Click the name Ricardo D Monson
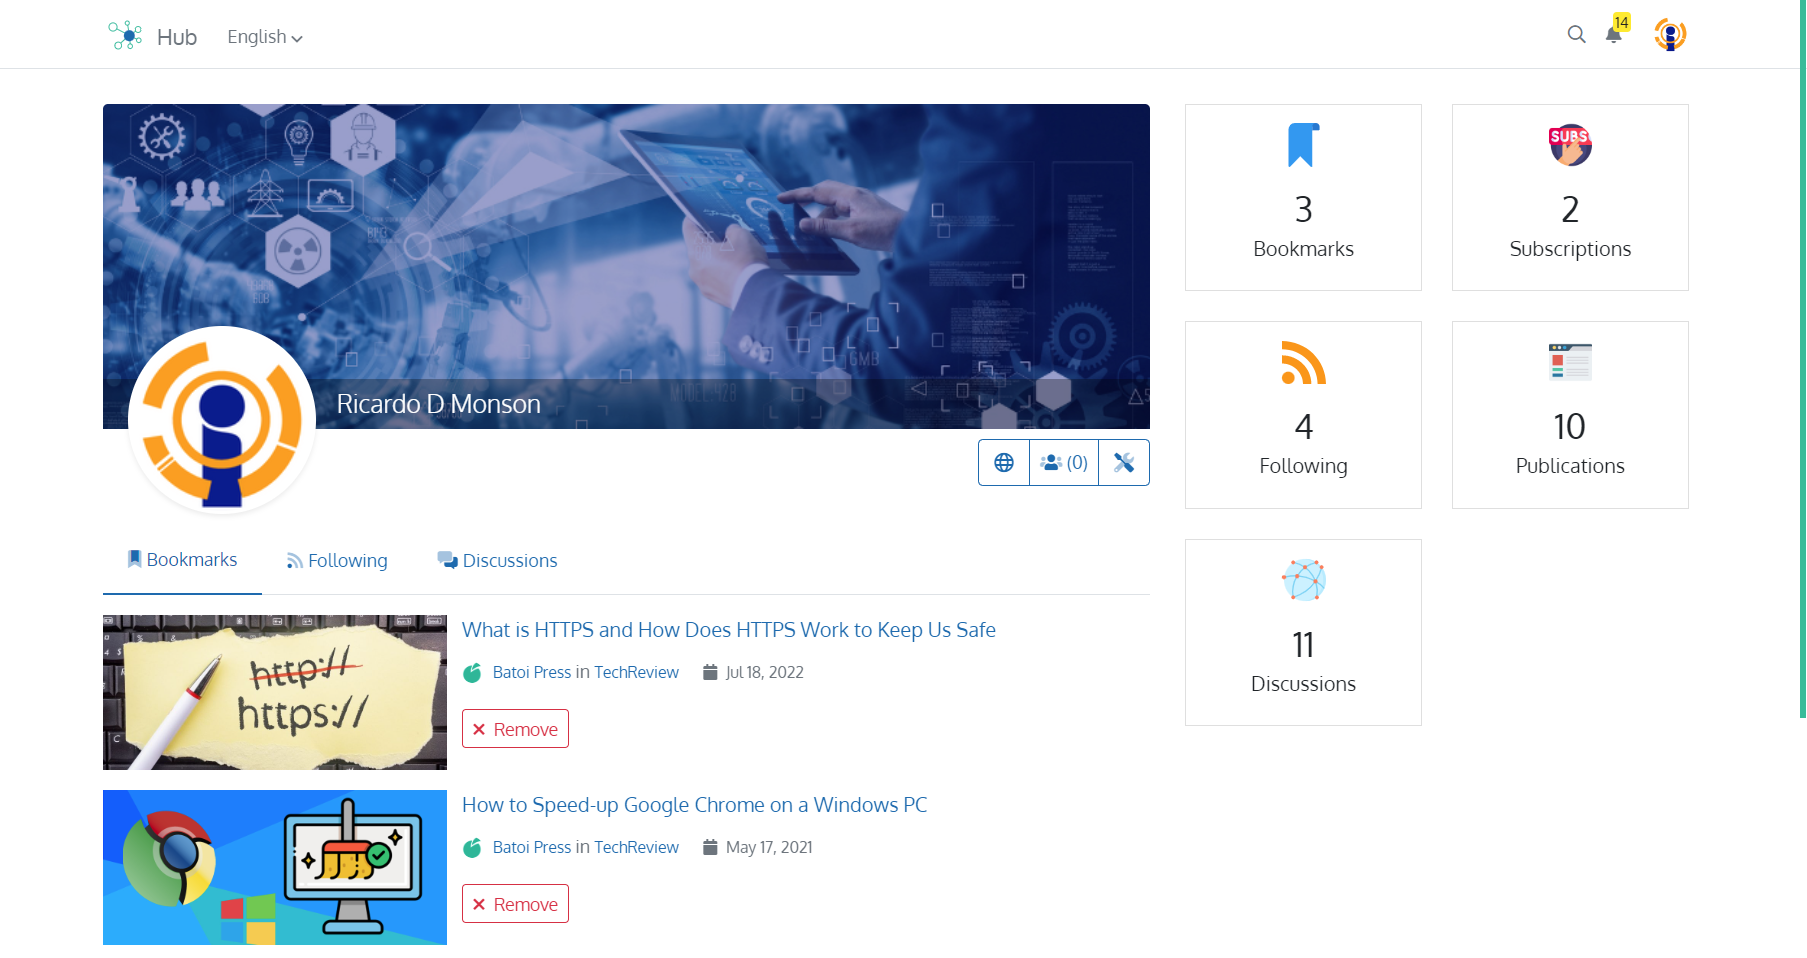 coord(438,404)
